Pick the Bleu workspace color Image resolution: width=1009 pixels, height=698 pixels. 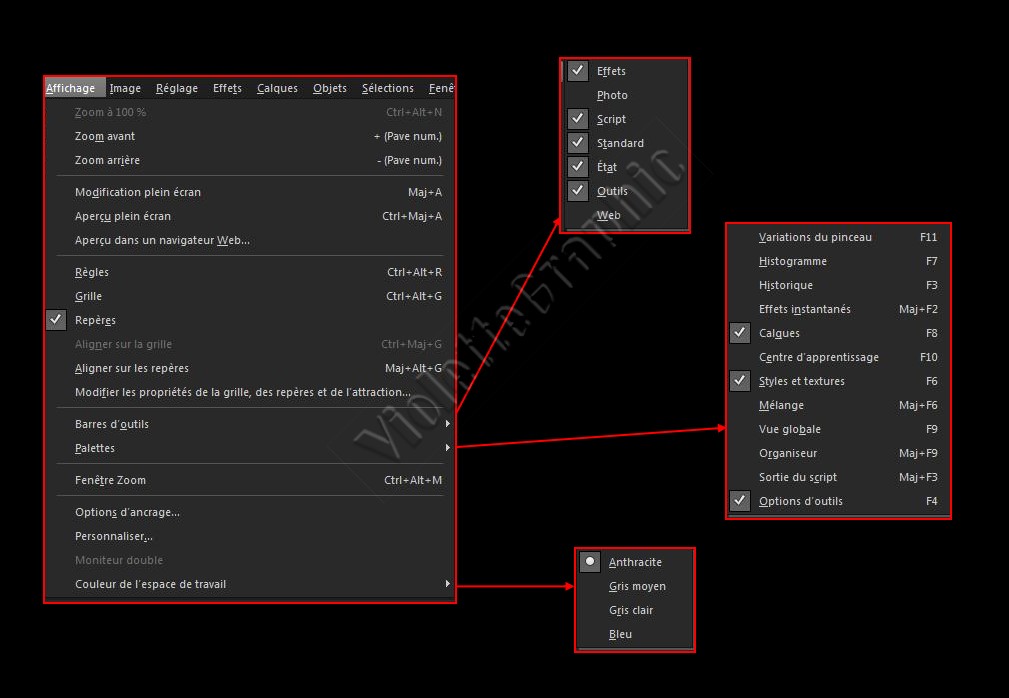click(620, 634)
